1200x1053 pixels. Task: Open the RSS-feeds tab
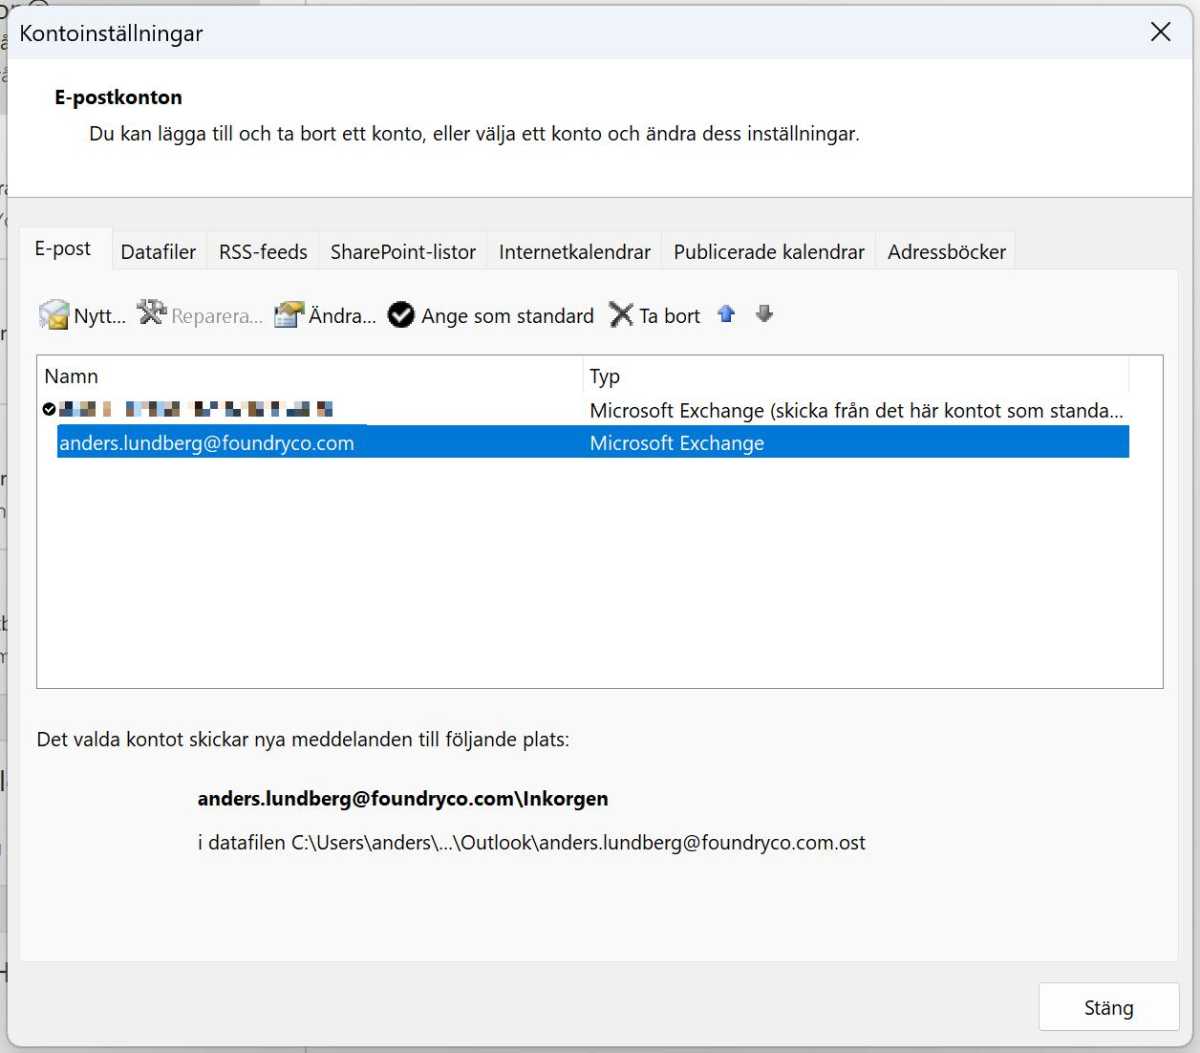point(262,251)
